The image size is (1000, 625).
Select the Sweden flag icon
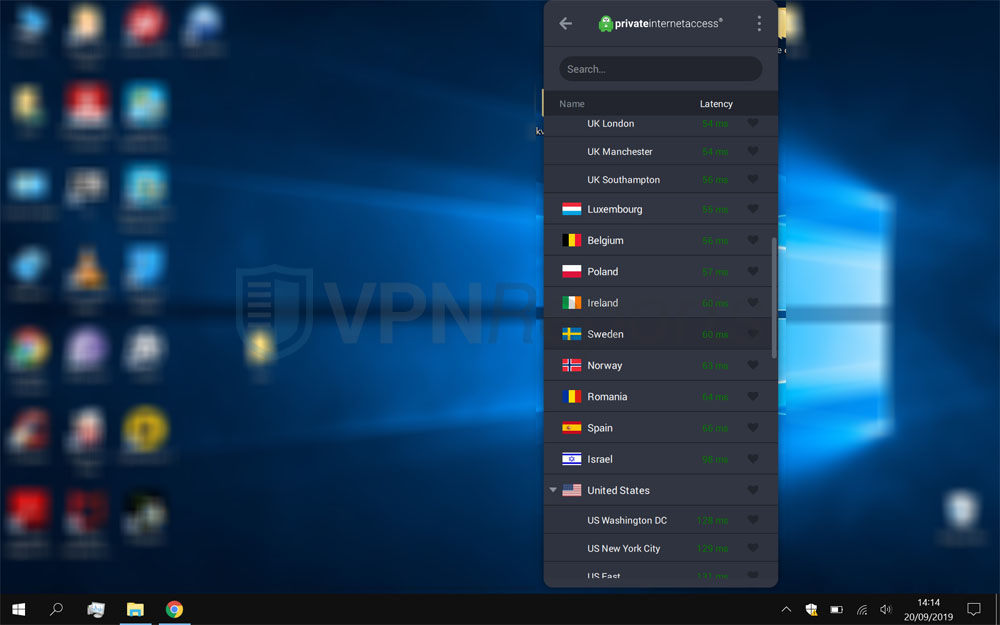(572, 334)
